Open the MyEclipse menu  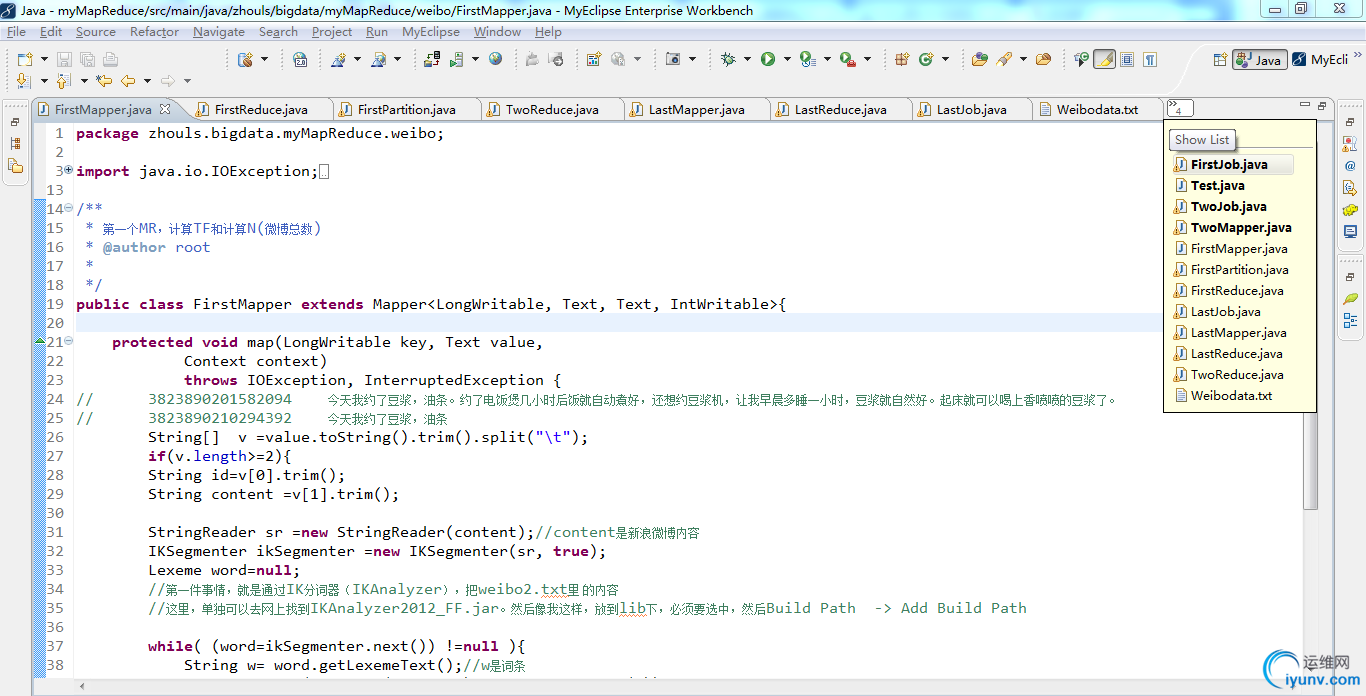click(x=431, y=32)
